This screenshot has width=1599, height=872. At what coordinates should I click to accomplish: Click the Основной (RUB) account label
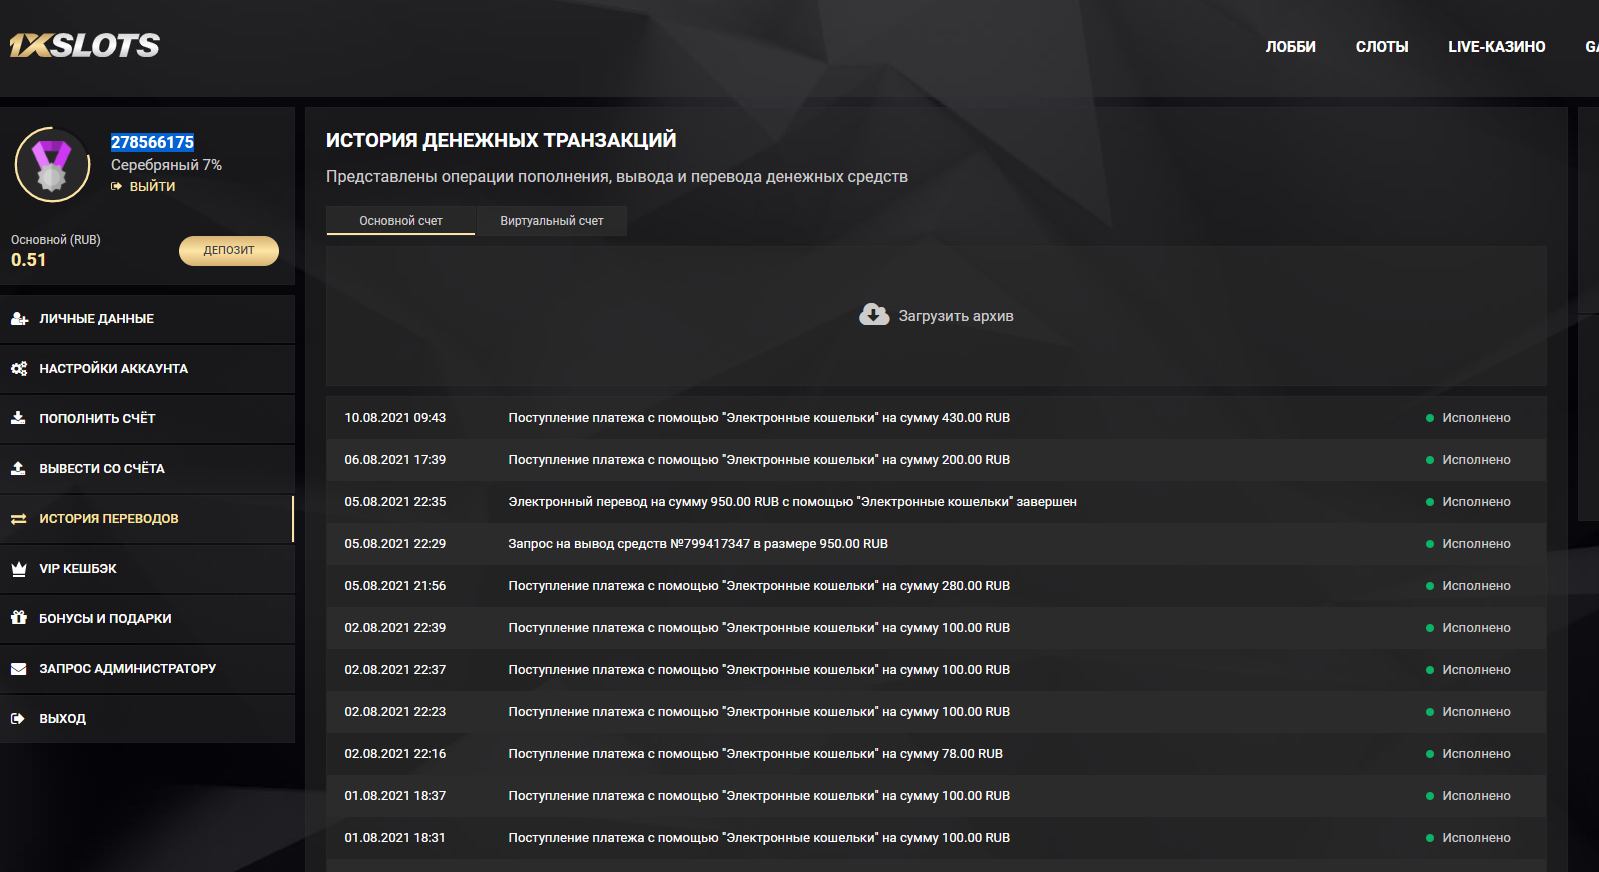(56, 240)
